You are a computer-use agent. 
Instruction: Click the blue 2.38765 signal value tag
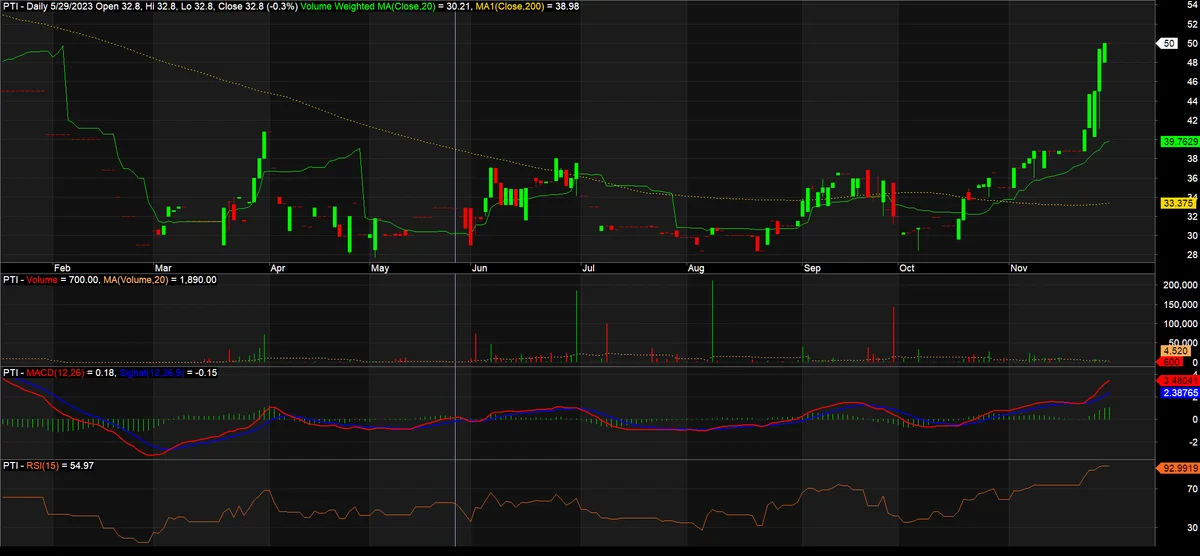pyautogui.click(x=1178, y=394)
